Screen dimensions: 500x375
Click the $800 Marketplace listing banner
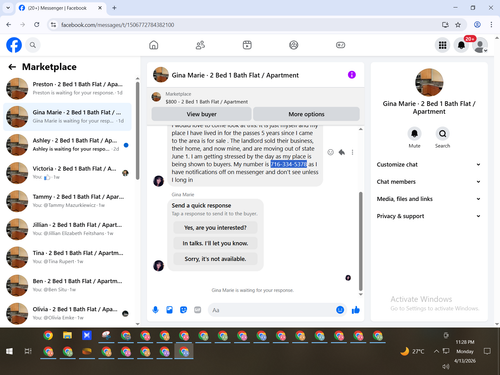click(x=256, y=98)
